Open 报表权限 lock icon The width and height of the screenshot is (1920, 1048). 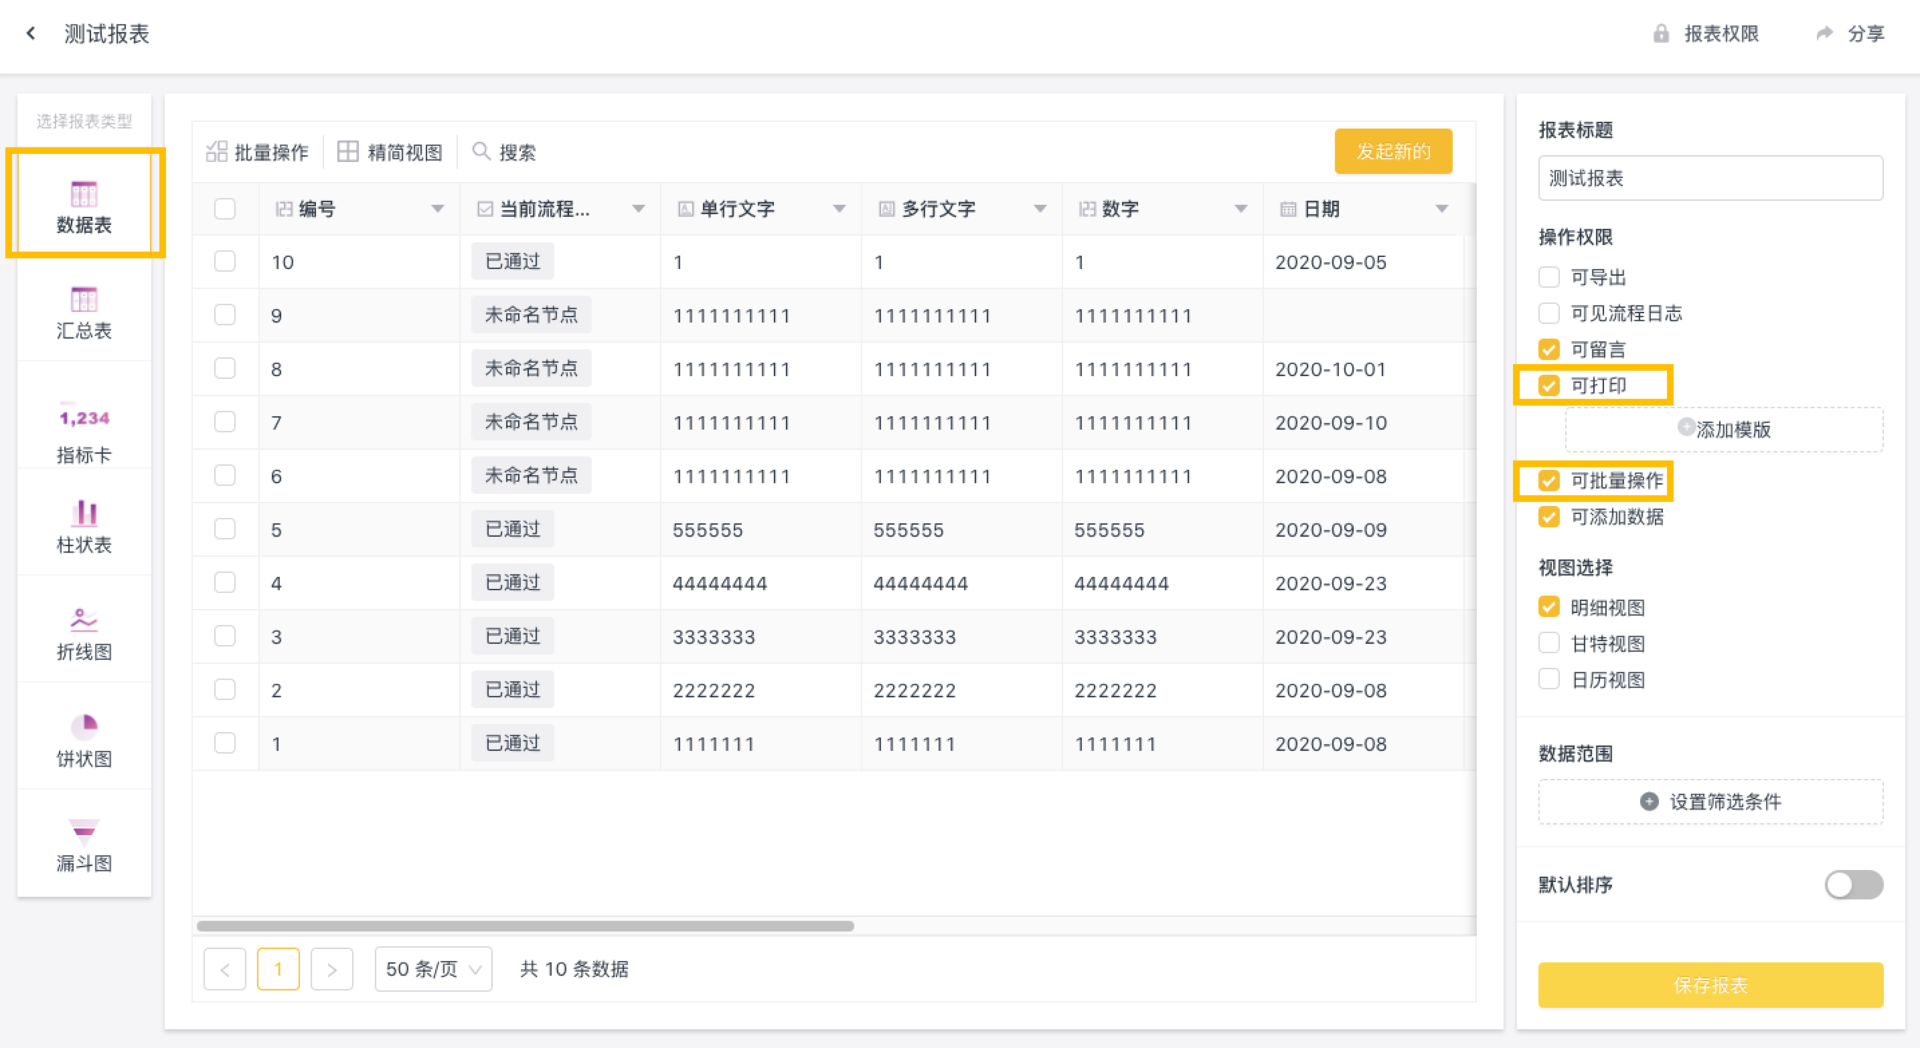[x=1660, y=33]
